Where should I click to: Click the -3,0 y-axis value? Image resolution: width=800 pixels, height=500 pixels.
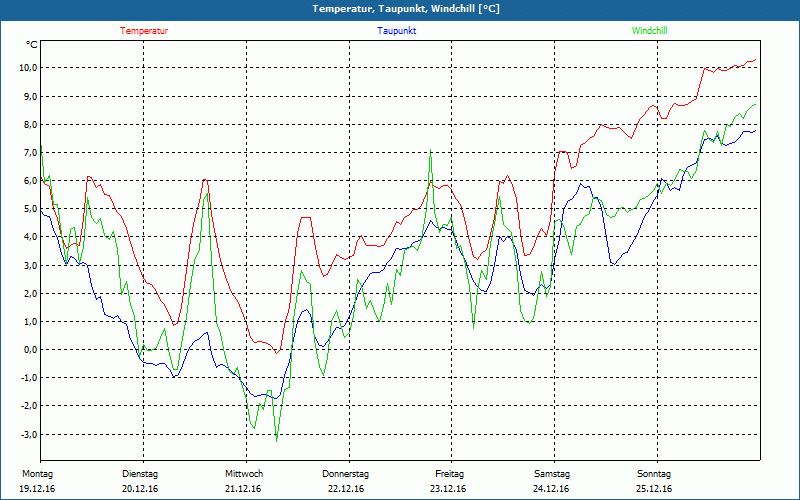point(28,434)
